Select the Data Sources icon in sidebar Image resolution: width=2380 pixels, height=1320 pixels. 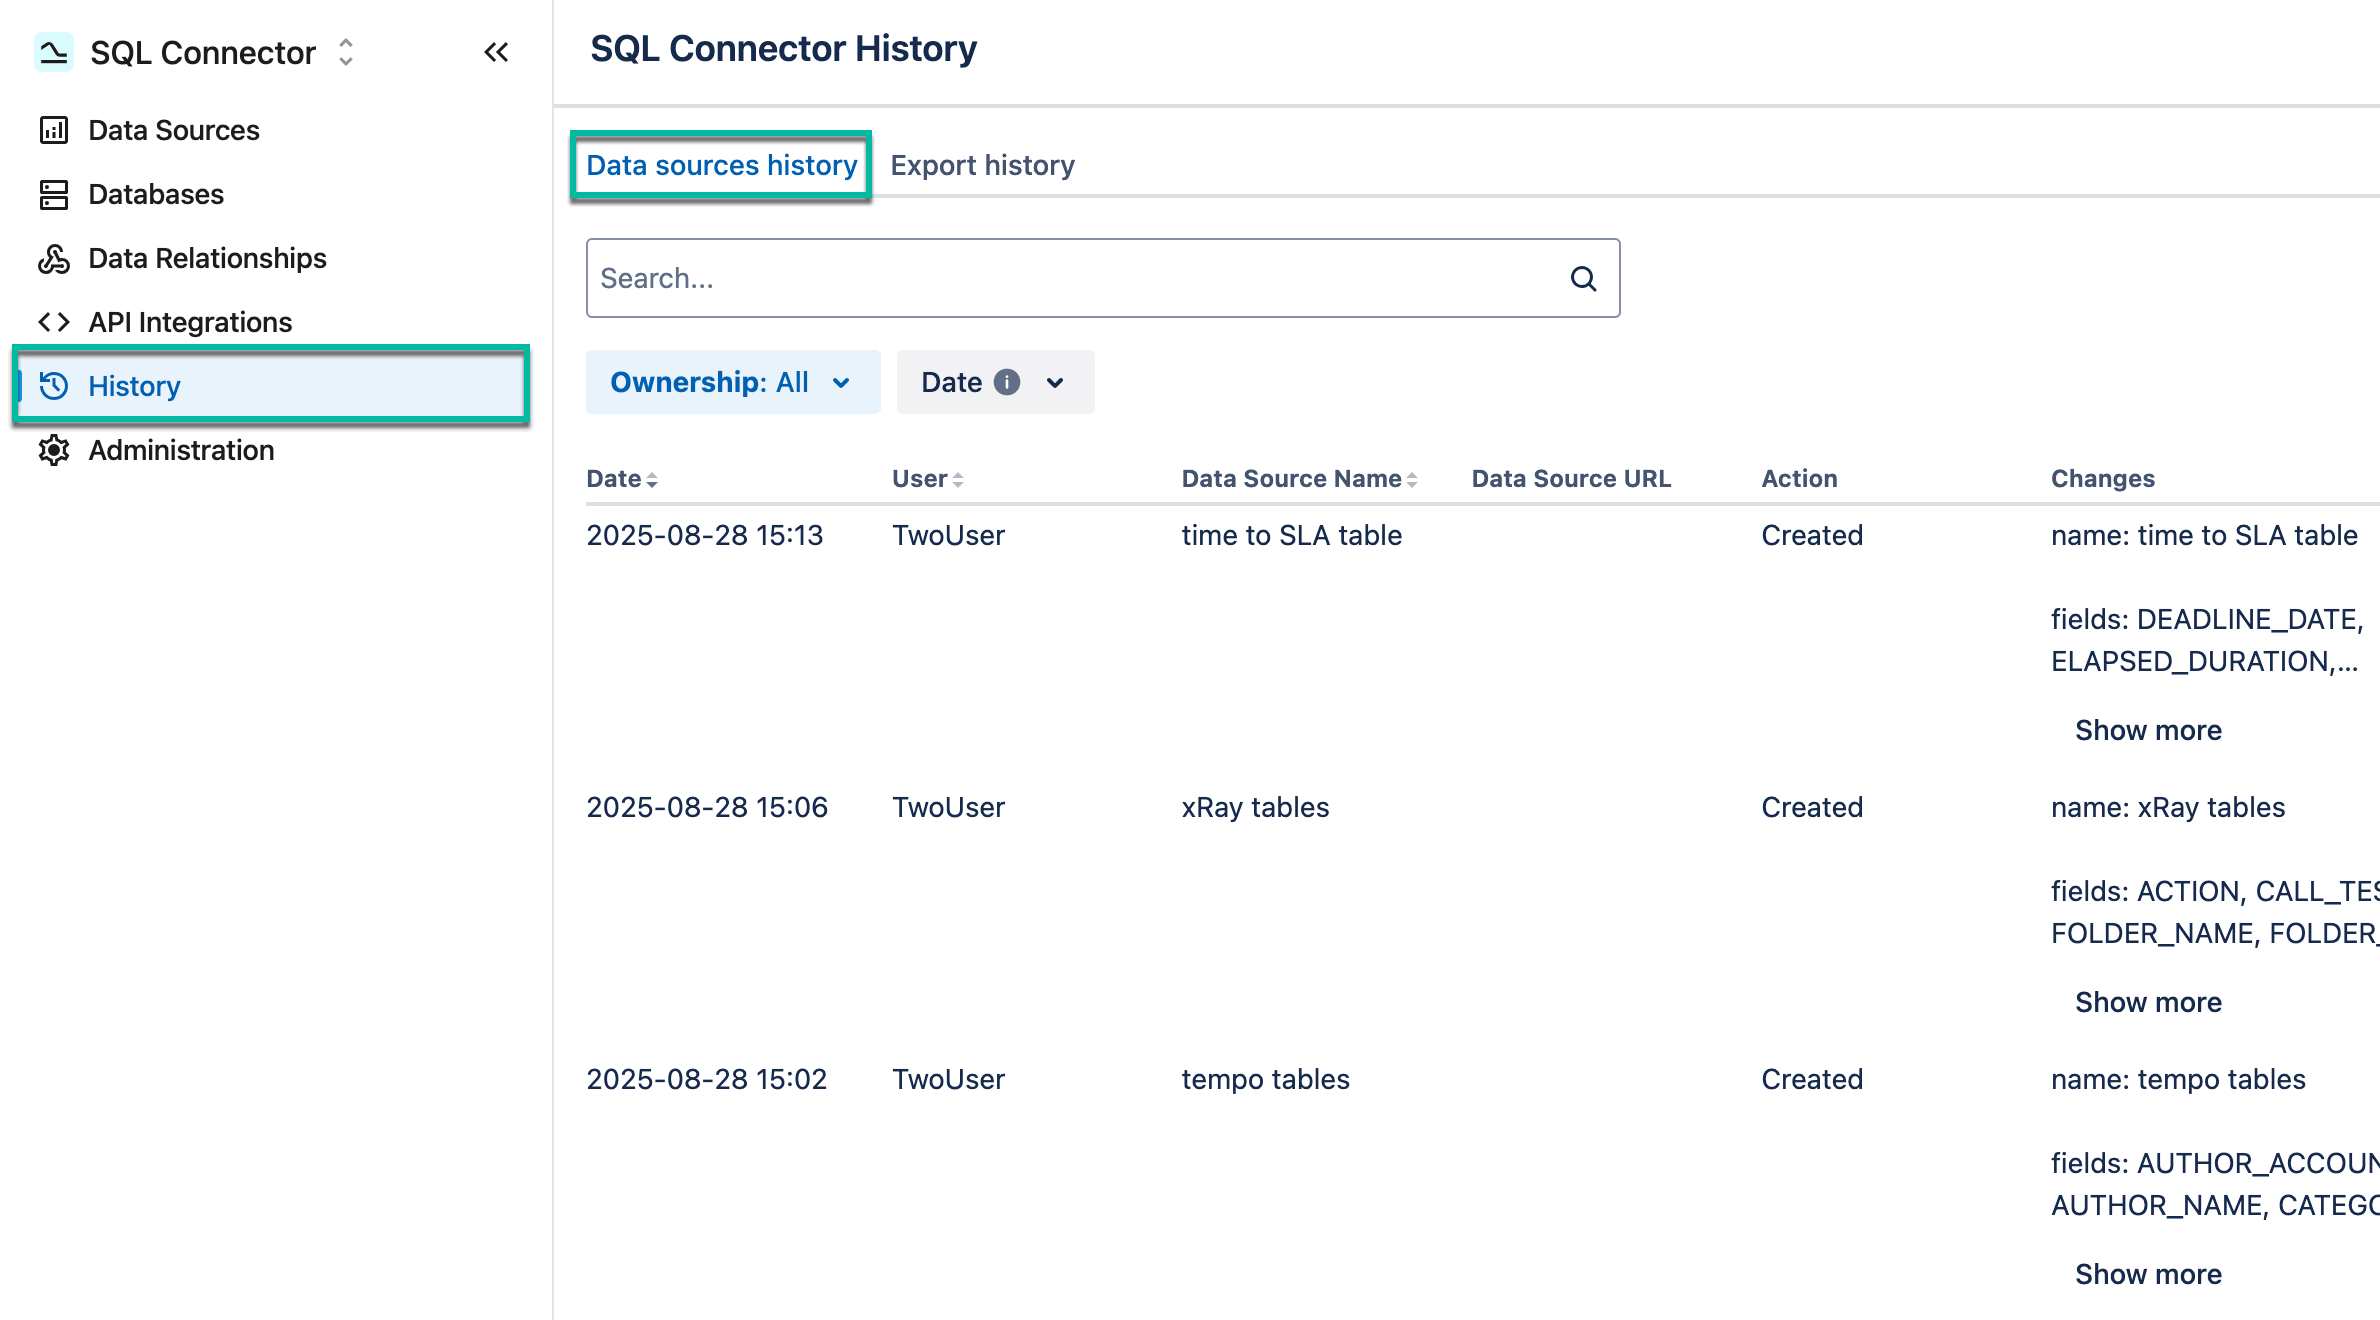point(54,130)
